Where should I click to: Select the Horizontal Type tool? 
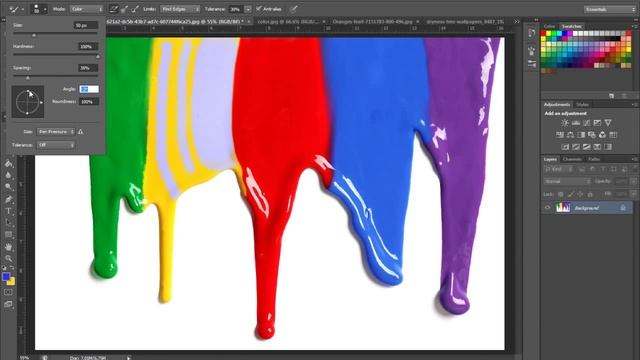click(x=9, y=211)
